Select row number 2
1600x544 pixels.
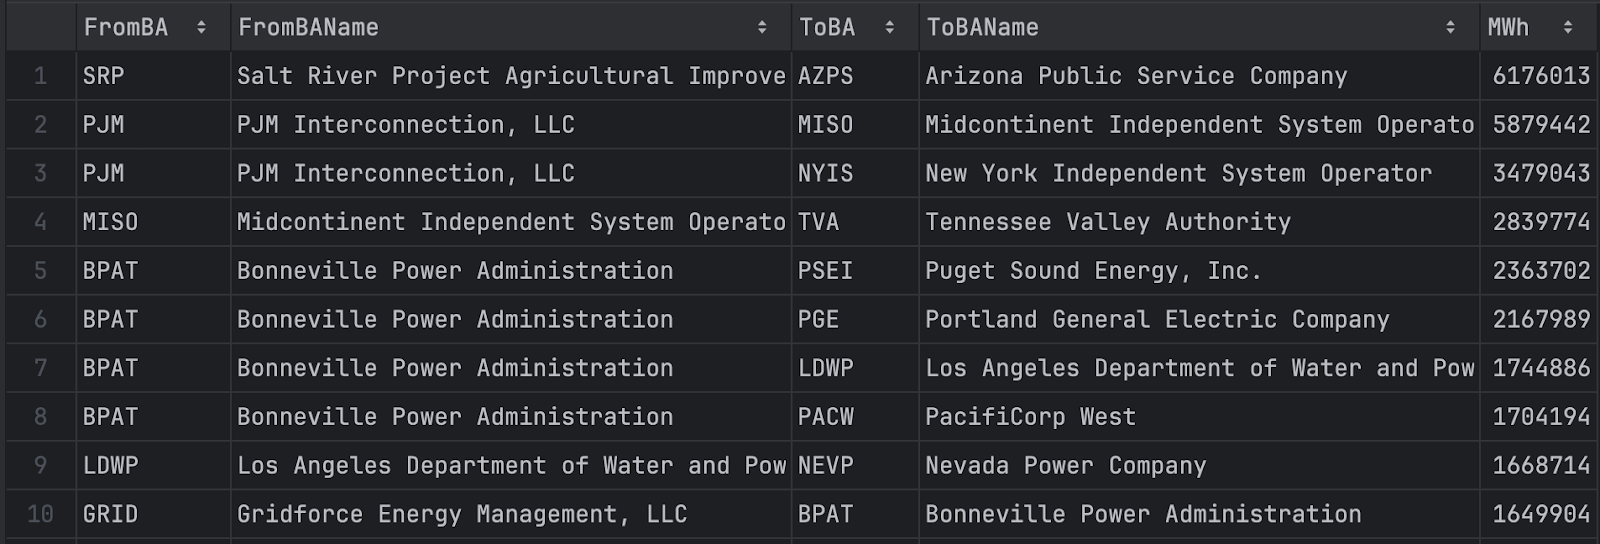(41, 125)
